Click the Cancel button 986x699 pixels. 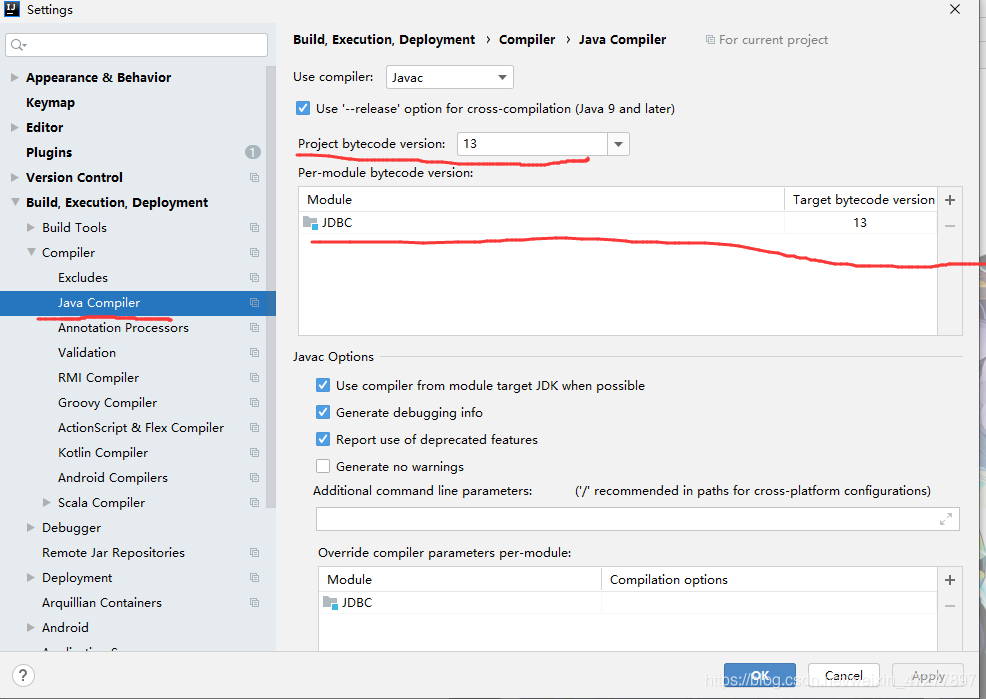[843, 675]
